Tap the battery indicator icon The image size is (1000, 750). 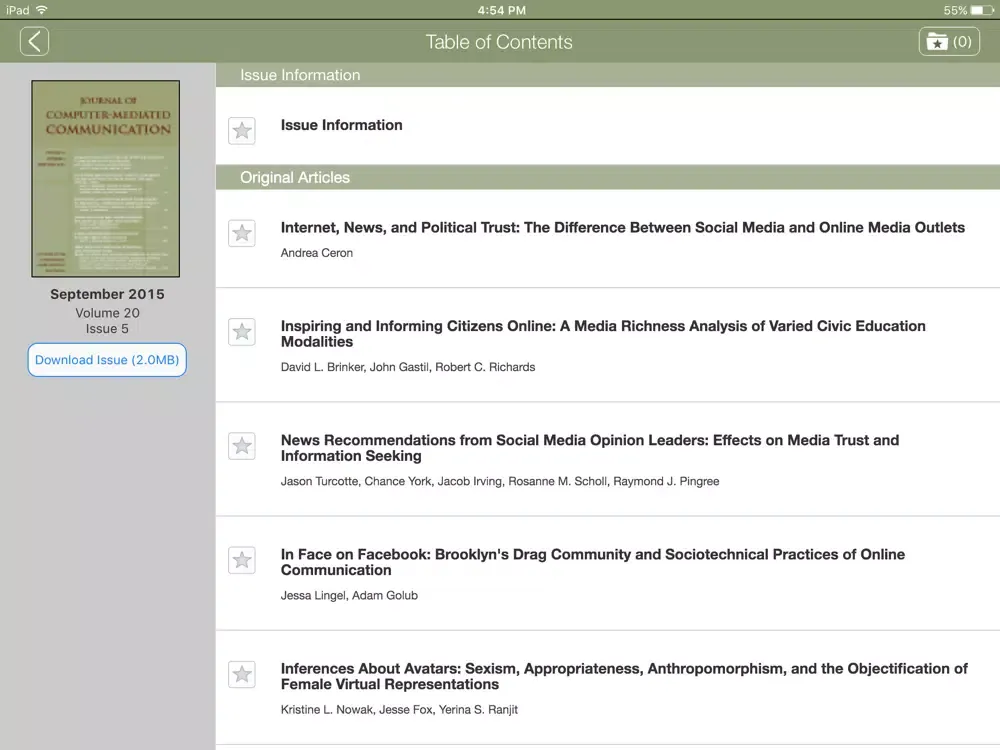click(x=982, y=10)
